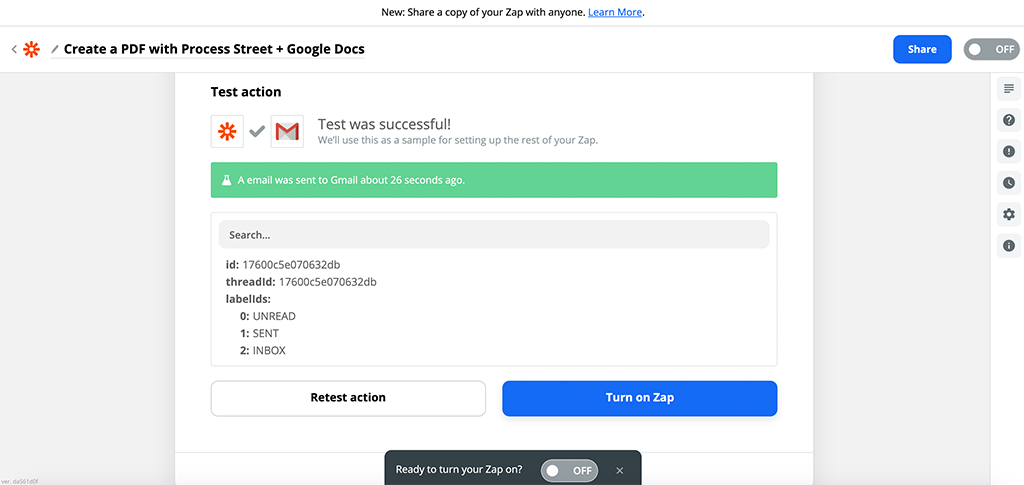This screenshot has width=1024, height=485.
Task: Click the Gmail app icon in test action
Action: pos(287,131)
